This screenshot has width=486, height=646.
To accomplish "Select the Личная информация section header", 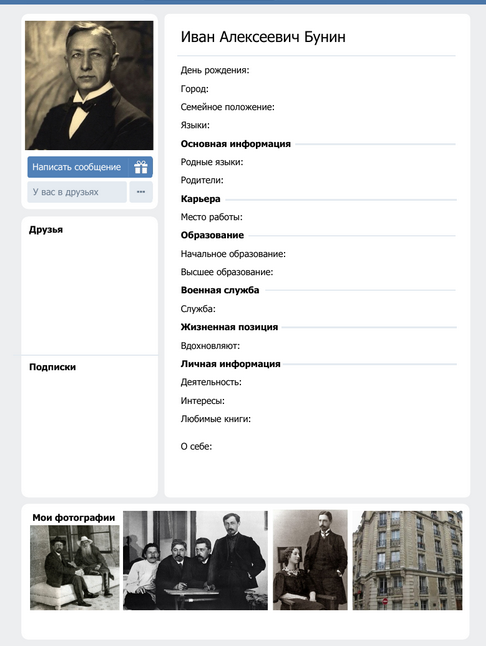I will (231, 364).
